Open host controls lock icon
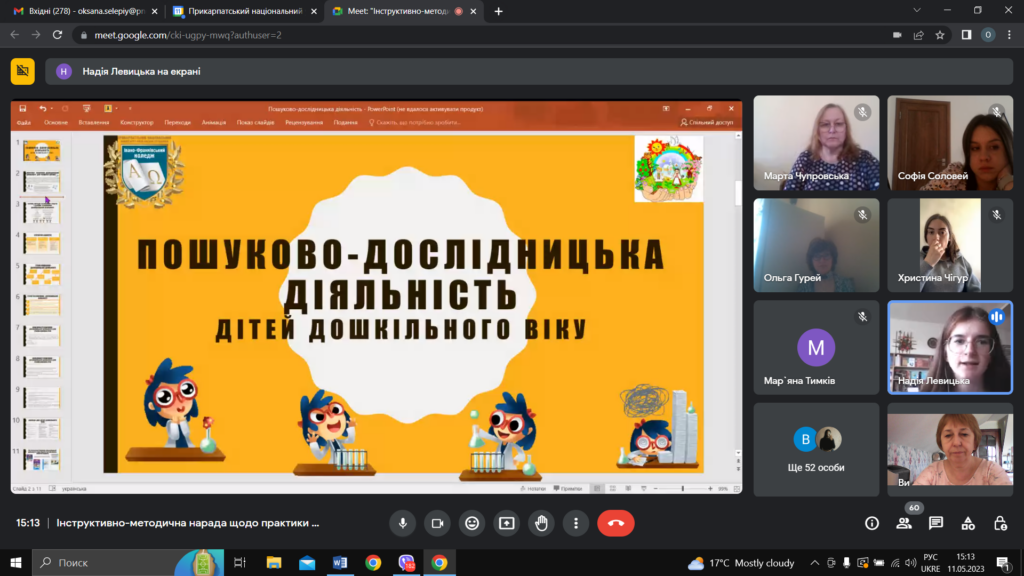Viewport: 1024px width, 576px height. [x=1000, y=523]
